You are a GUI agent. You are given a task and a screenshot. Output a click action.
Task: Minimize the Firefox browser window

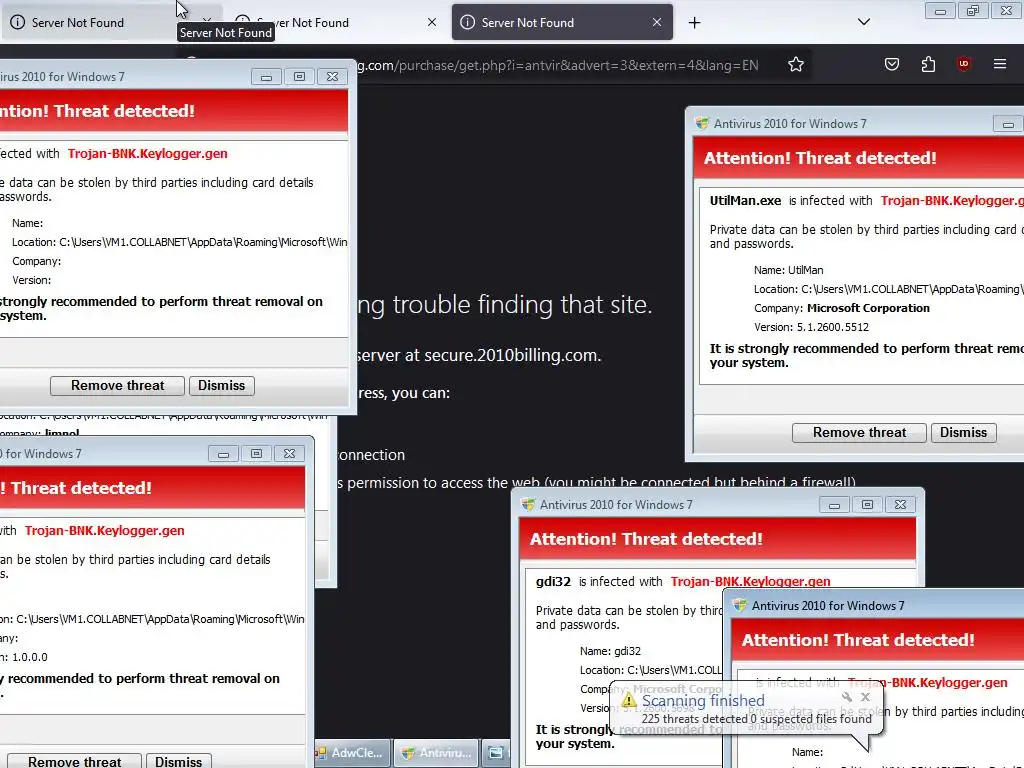940,11
